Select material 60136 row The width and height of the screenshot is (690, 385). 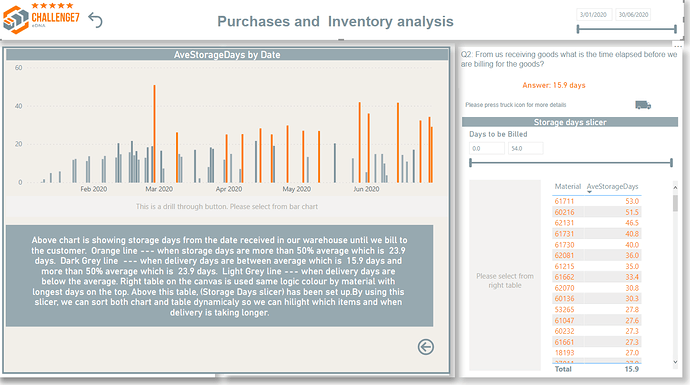tap(596, 298)
